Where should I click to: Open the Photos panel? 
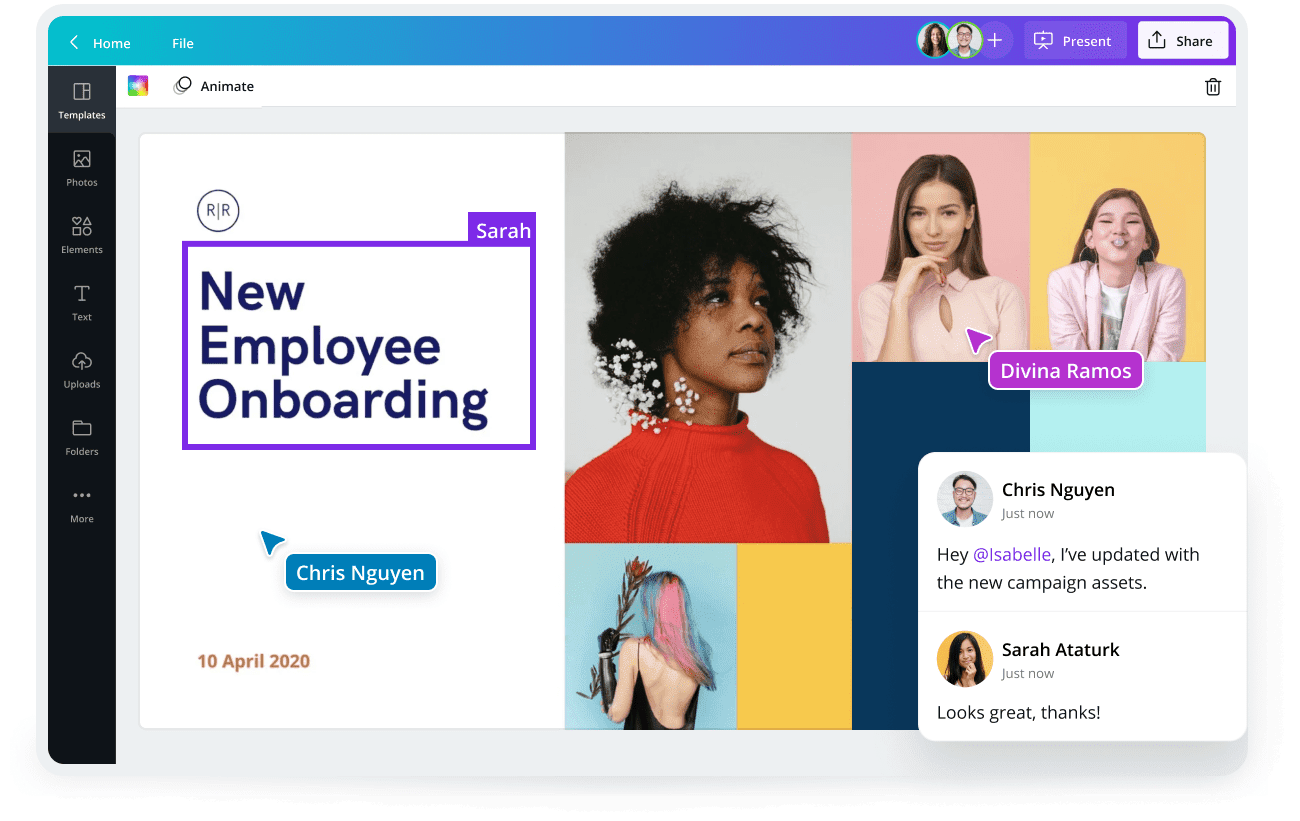pyautogui.click(x=81, y=167)
